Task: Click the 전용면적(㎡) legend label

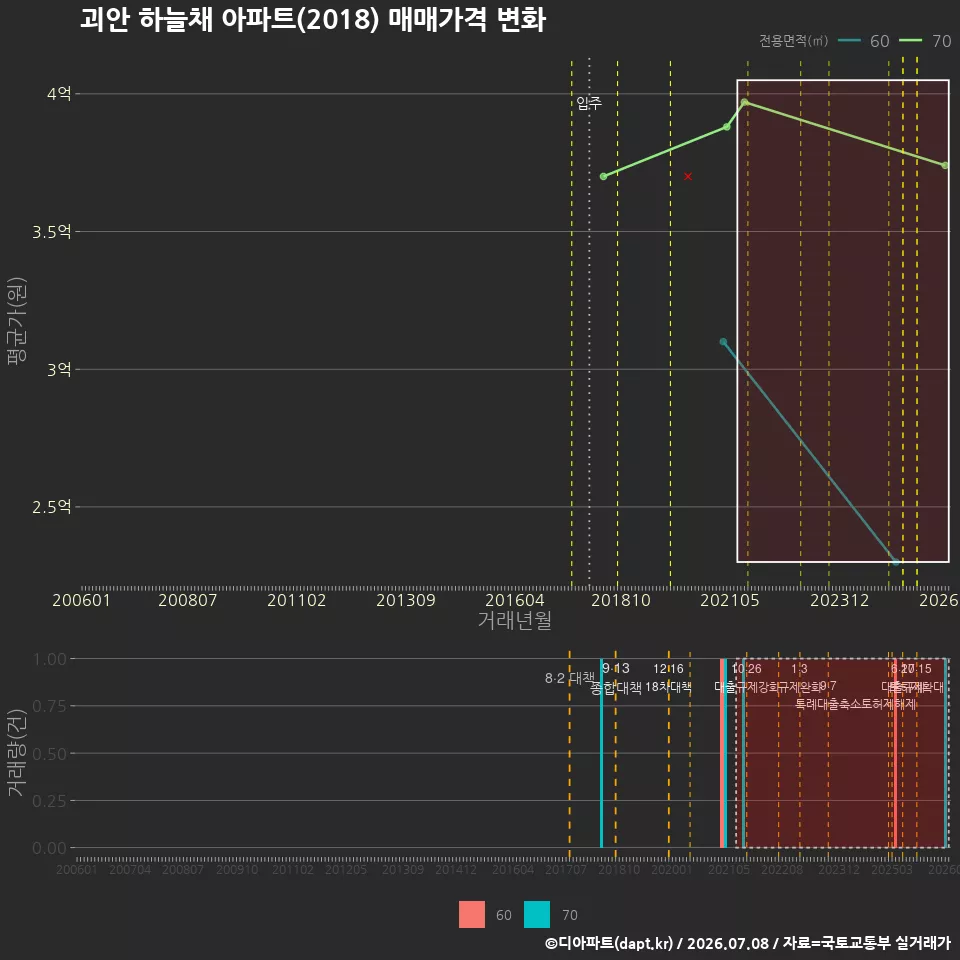Action: point(793,40)
